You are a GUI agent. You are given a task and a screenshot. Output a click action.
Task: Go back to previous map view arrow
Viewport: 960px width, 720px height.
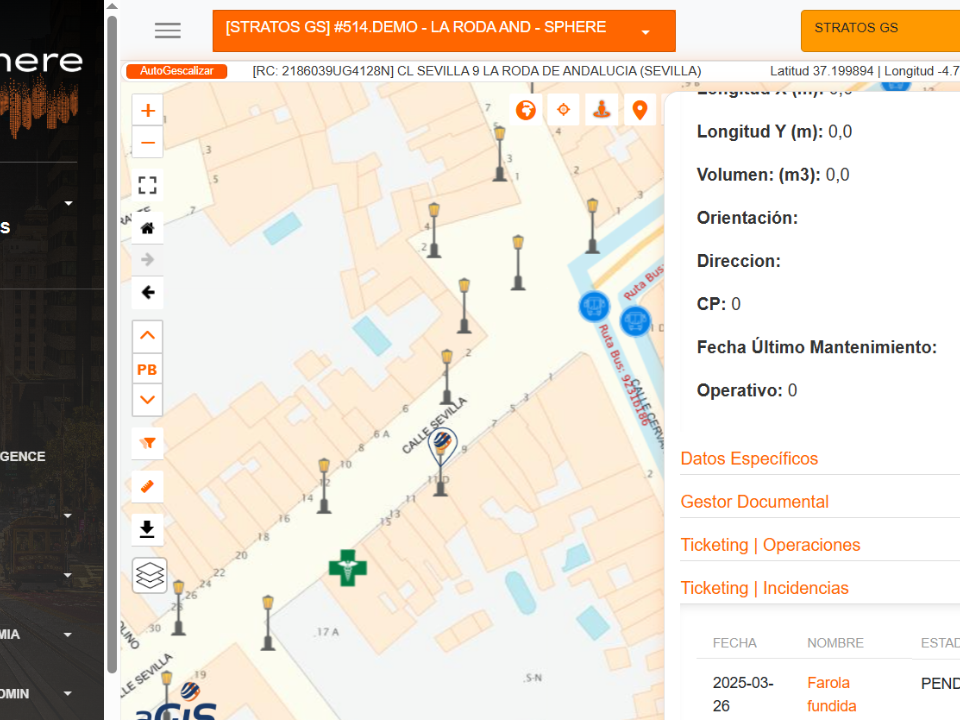pos(148,292)
